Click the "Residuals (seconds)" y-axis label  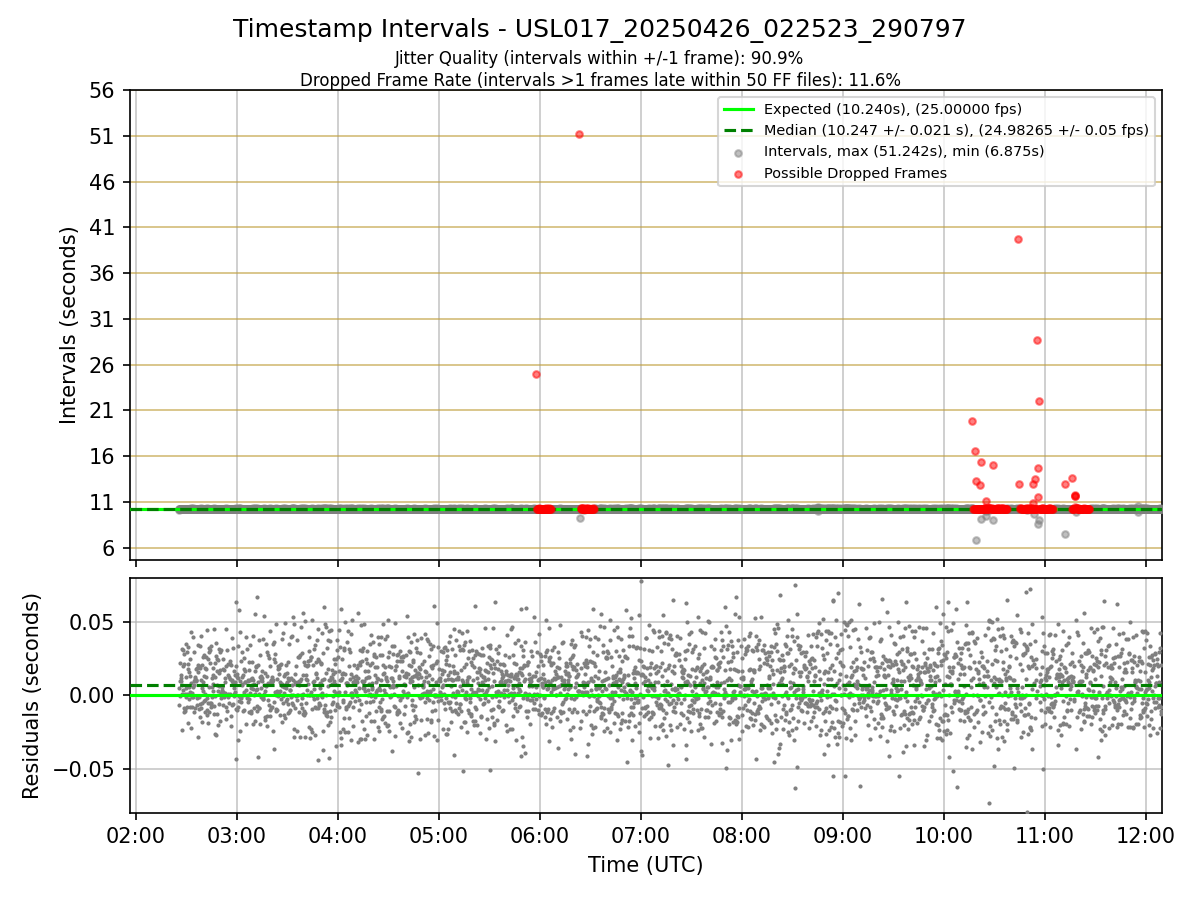pos(32,696)
